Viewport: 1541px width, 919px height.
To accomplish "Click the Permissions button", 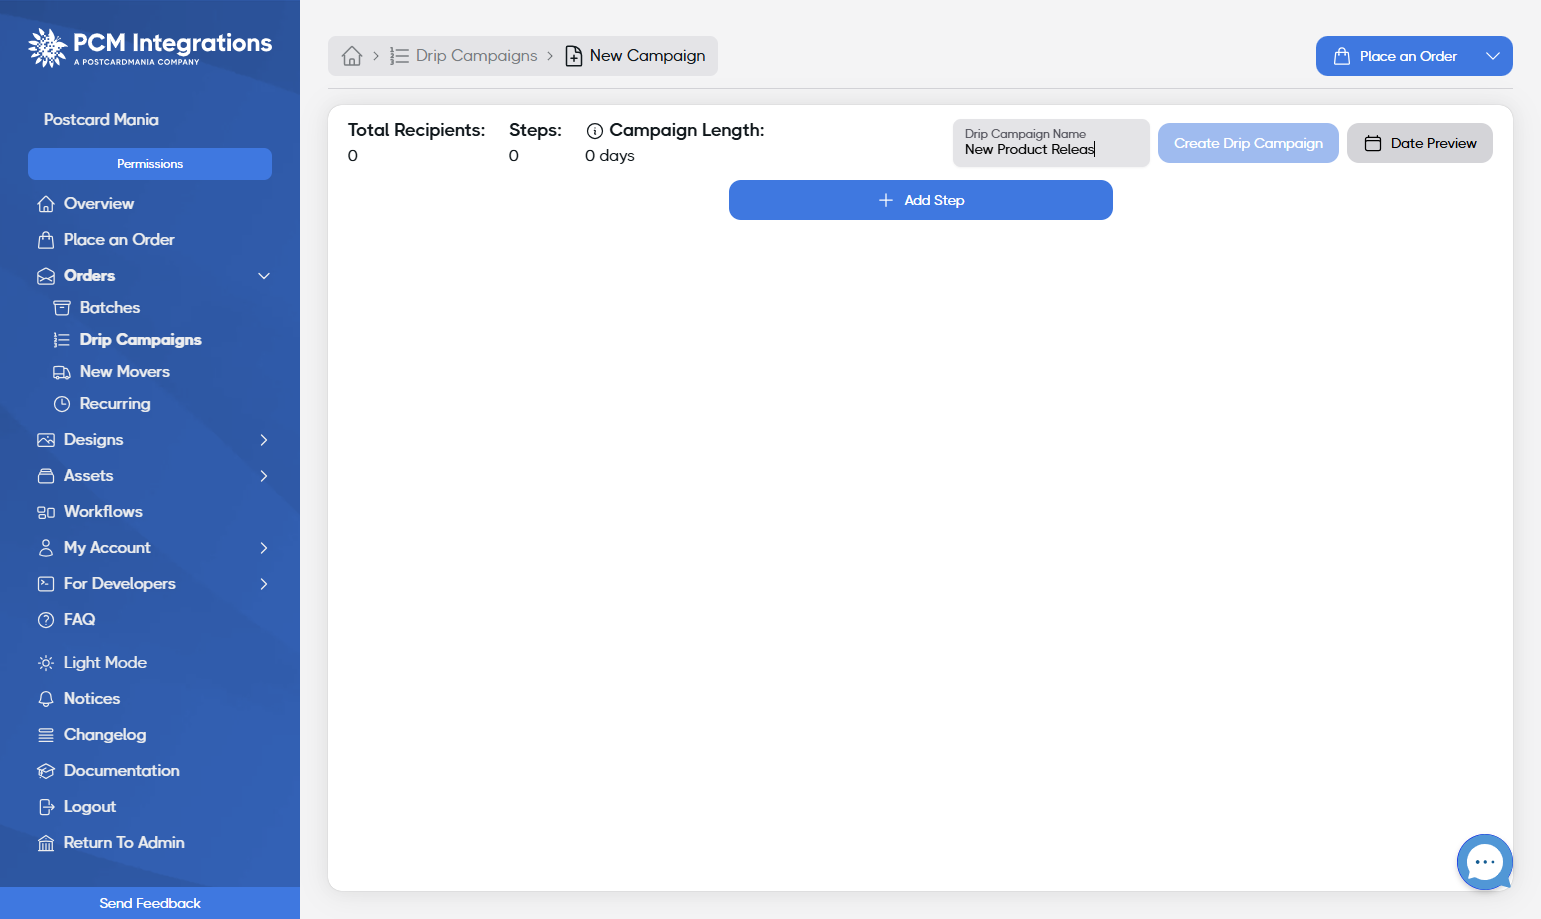I will tap(150, 164).
